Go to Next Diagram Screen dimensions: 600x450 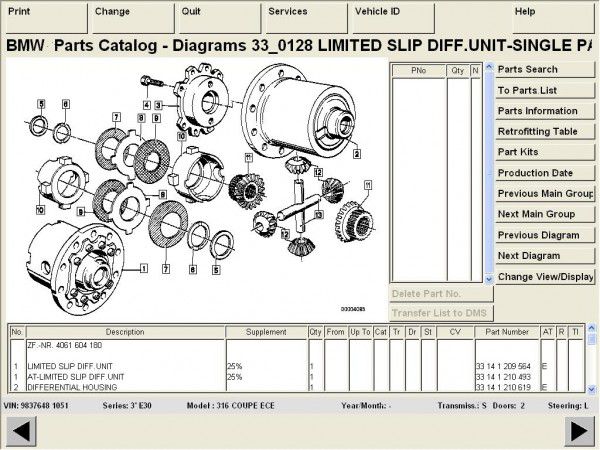pyautogui.click(x=545, y=256)
